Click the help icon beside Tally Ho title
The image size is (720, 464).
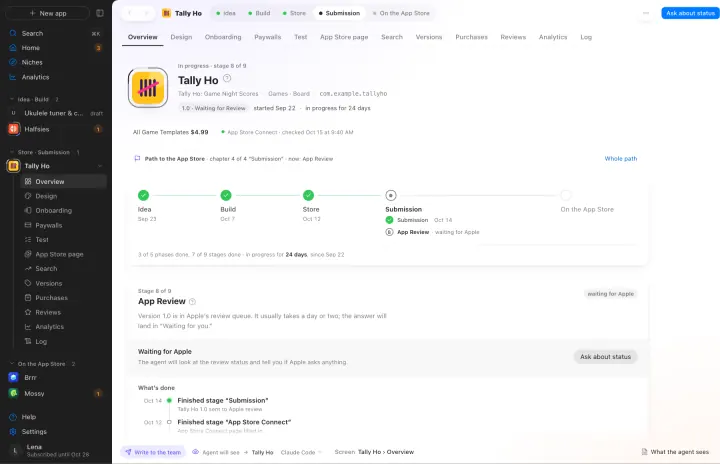pos(227,79)
